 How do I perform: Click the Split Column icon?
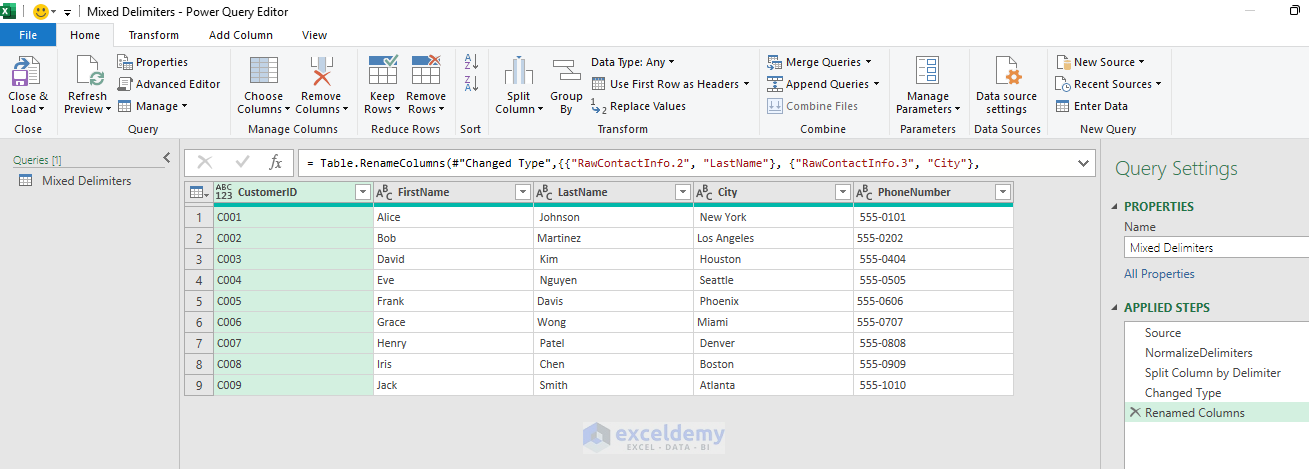pyautogui.click(x=518, y=72)
